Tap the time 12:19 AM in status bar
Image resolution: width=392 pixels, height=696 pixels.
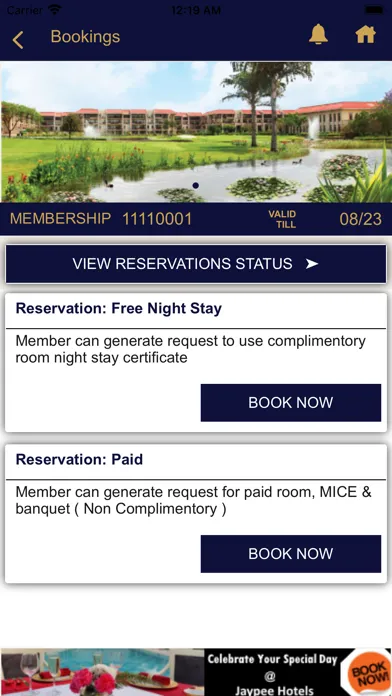pos(196,10)
